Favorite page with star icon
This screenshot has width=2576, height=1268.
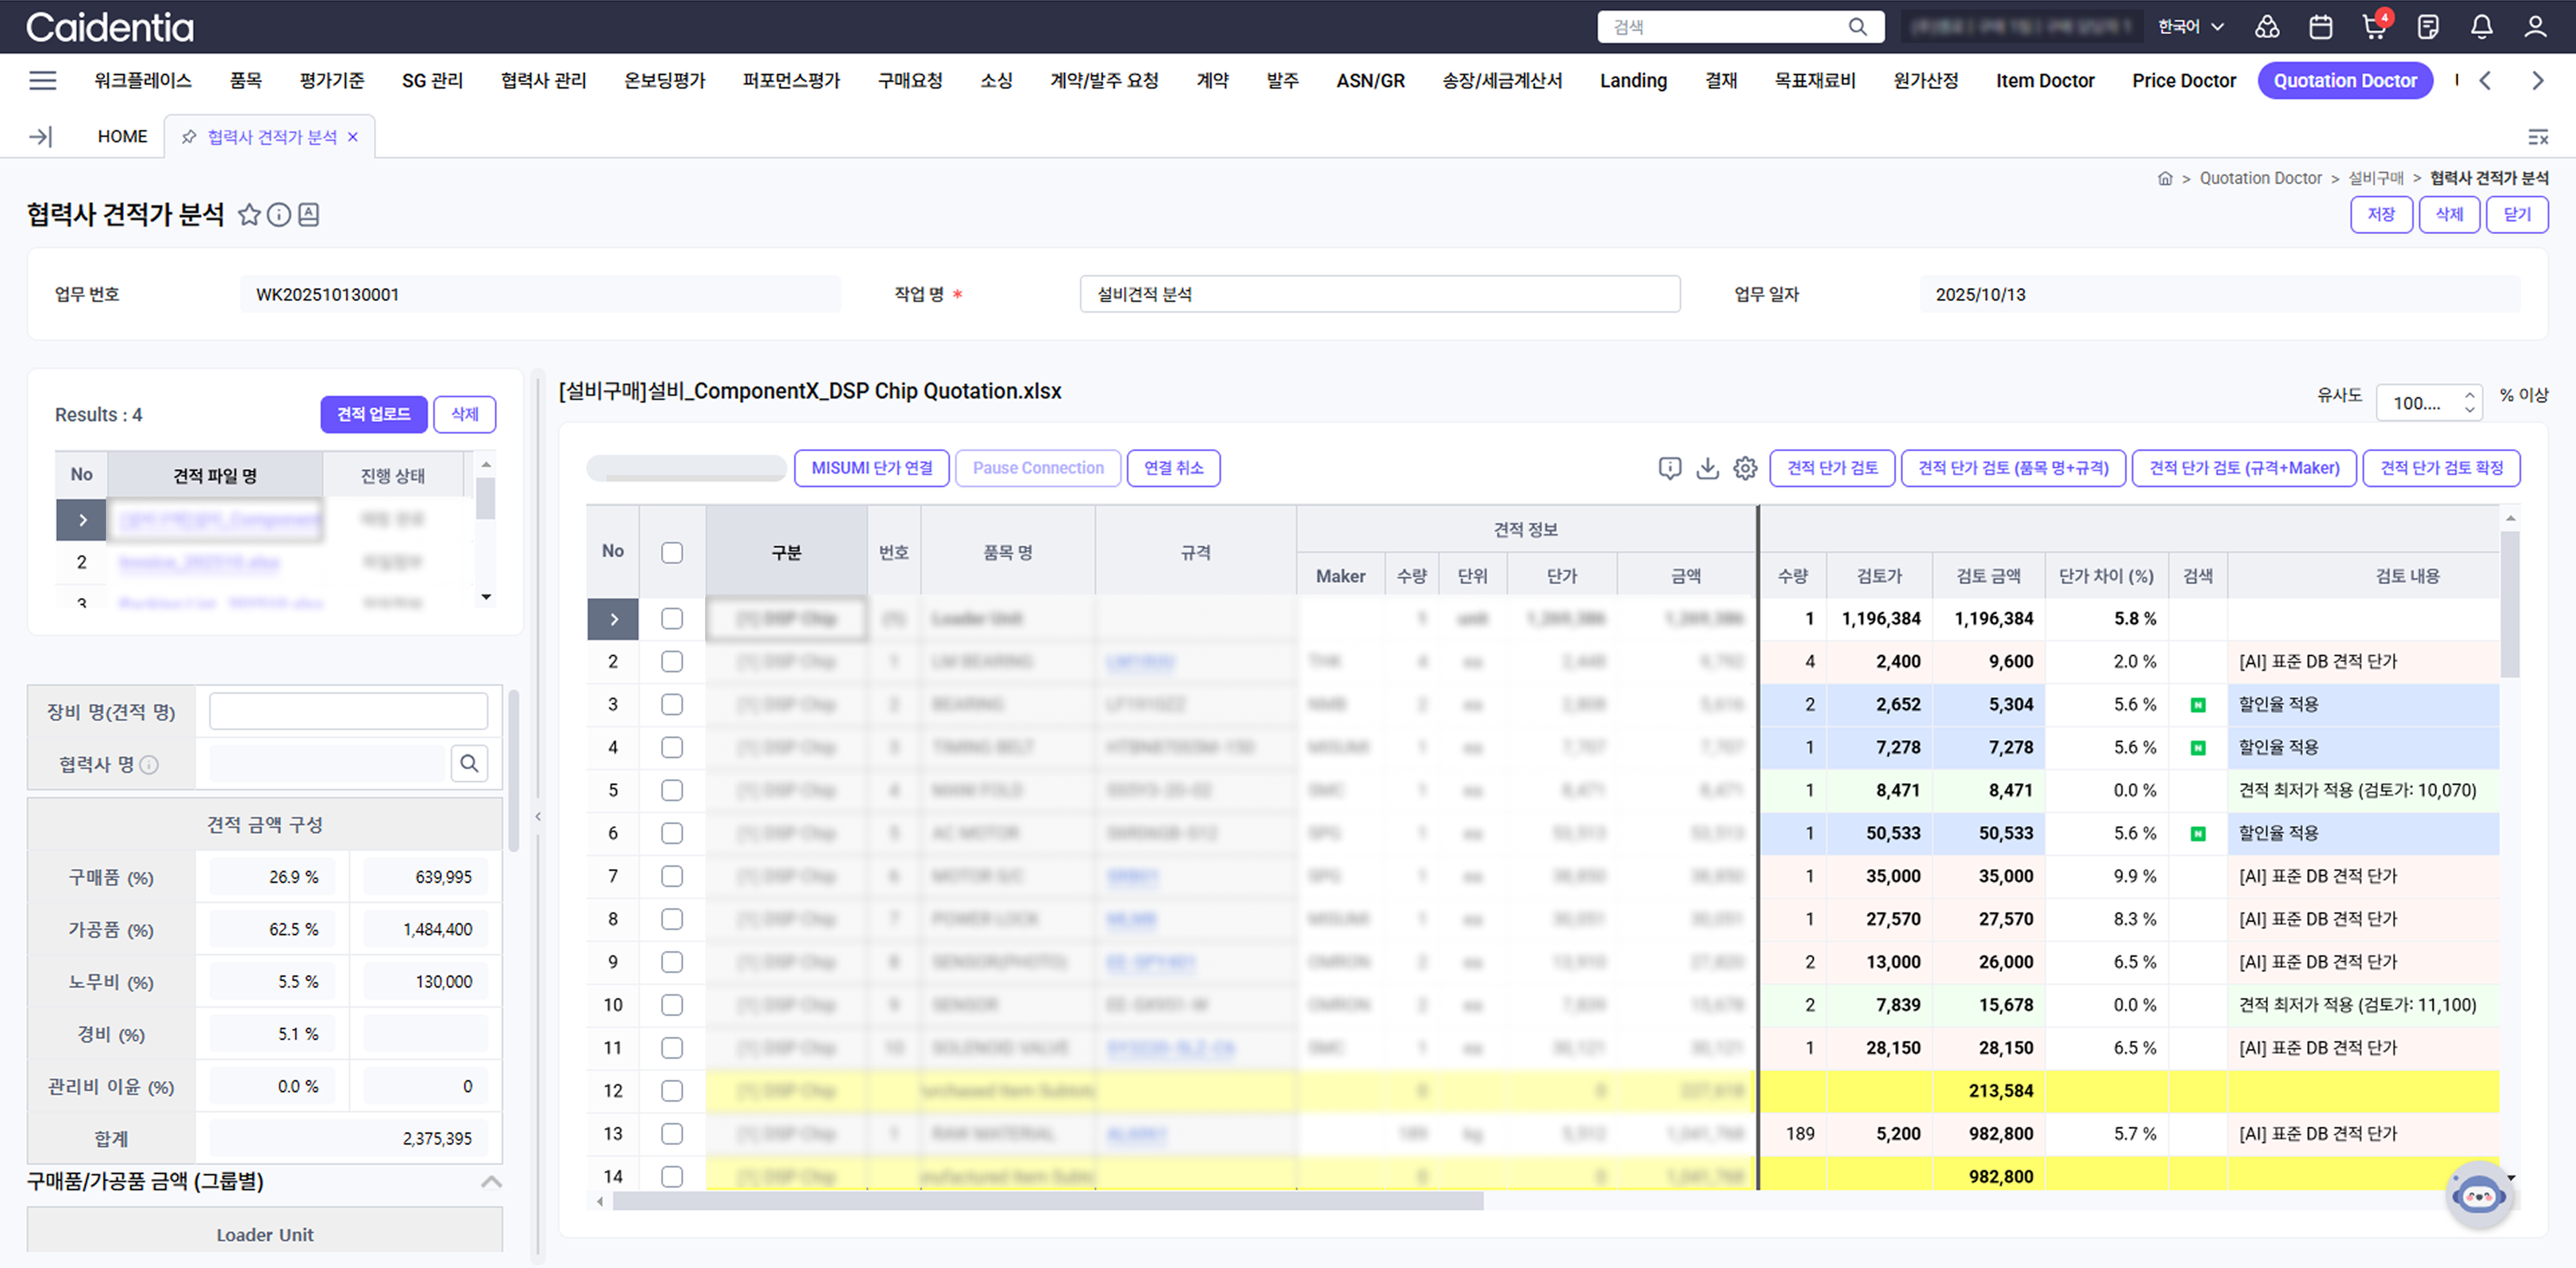coord(249,215)
